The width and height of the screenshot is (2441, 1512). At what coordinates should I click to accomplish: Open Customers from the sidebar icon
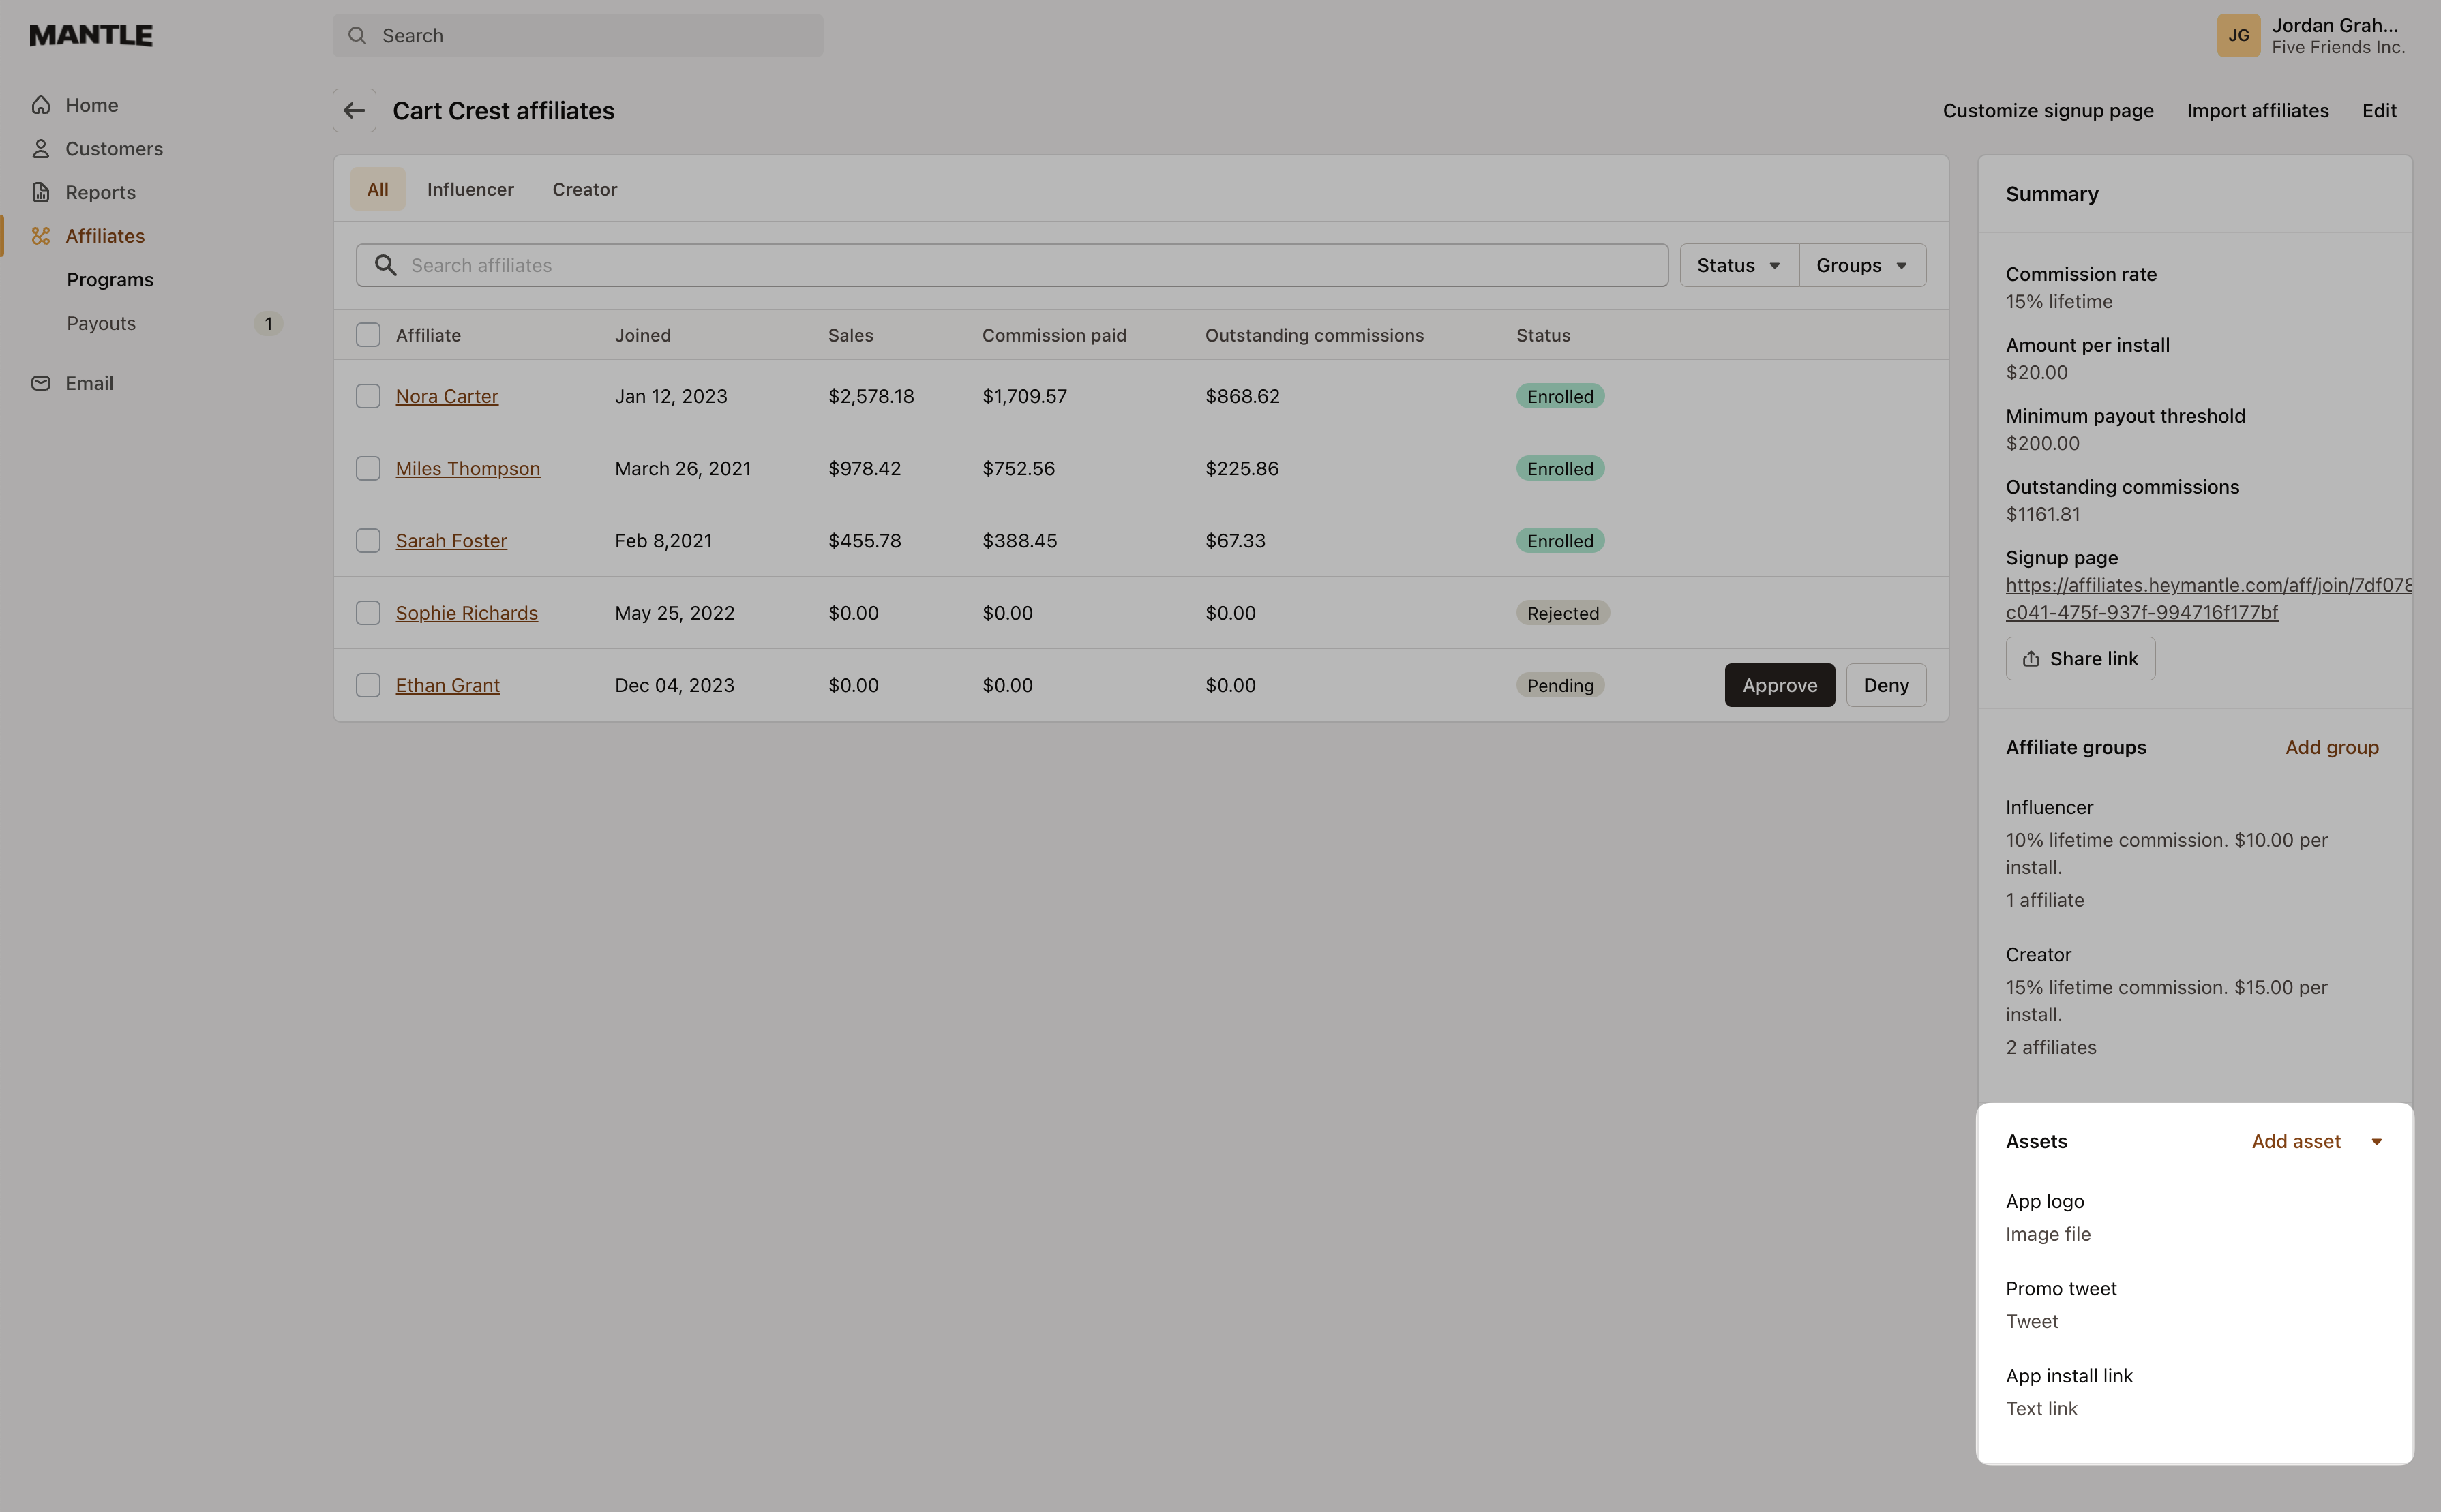pyautogui.click(x=41, y=148)
